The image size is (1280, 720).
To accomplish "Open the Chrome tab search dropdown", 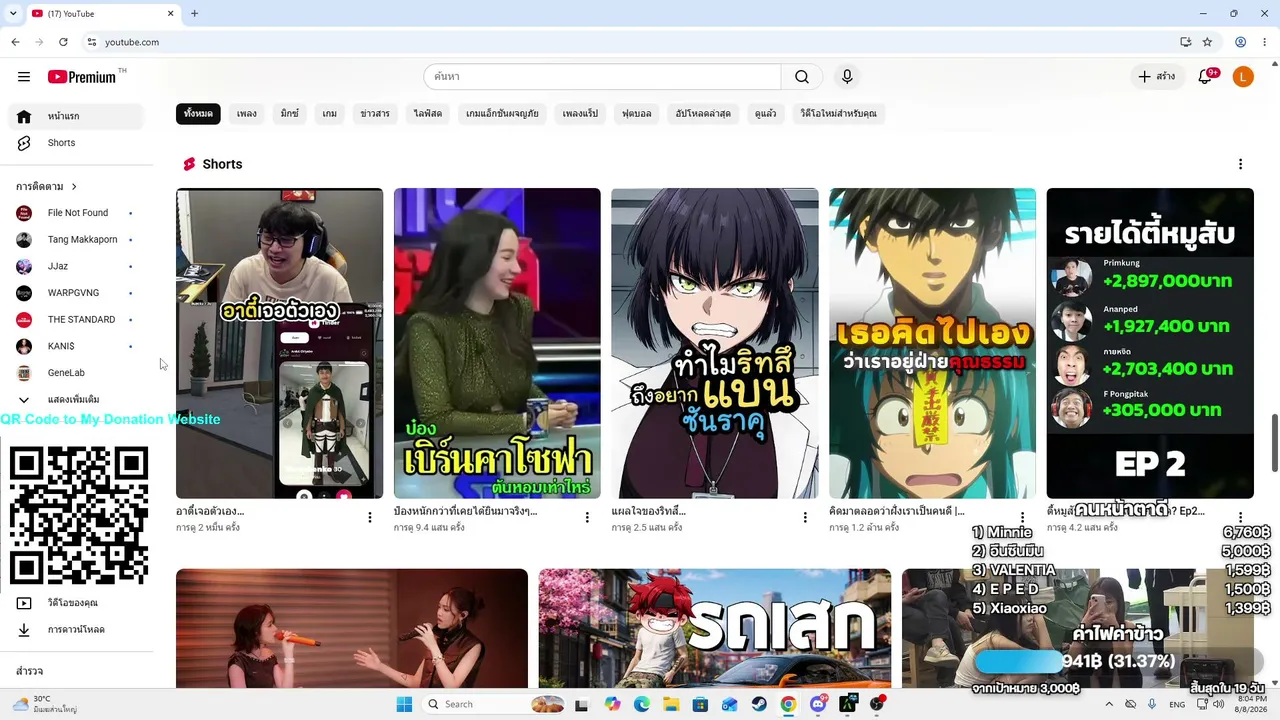I will tap(13, 13).
